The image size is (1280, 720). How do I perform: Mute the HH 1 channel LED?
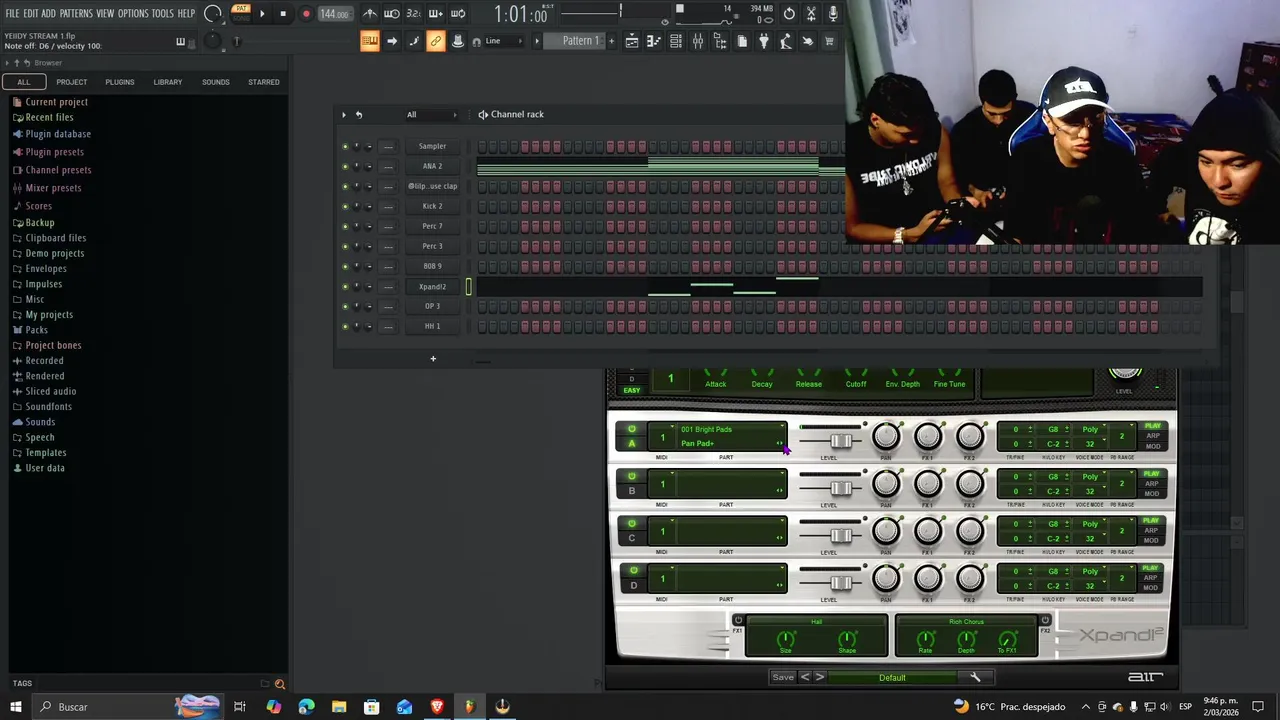pyautogui.click(x=346, y=326)
